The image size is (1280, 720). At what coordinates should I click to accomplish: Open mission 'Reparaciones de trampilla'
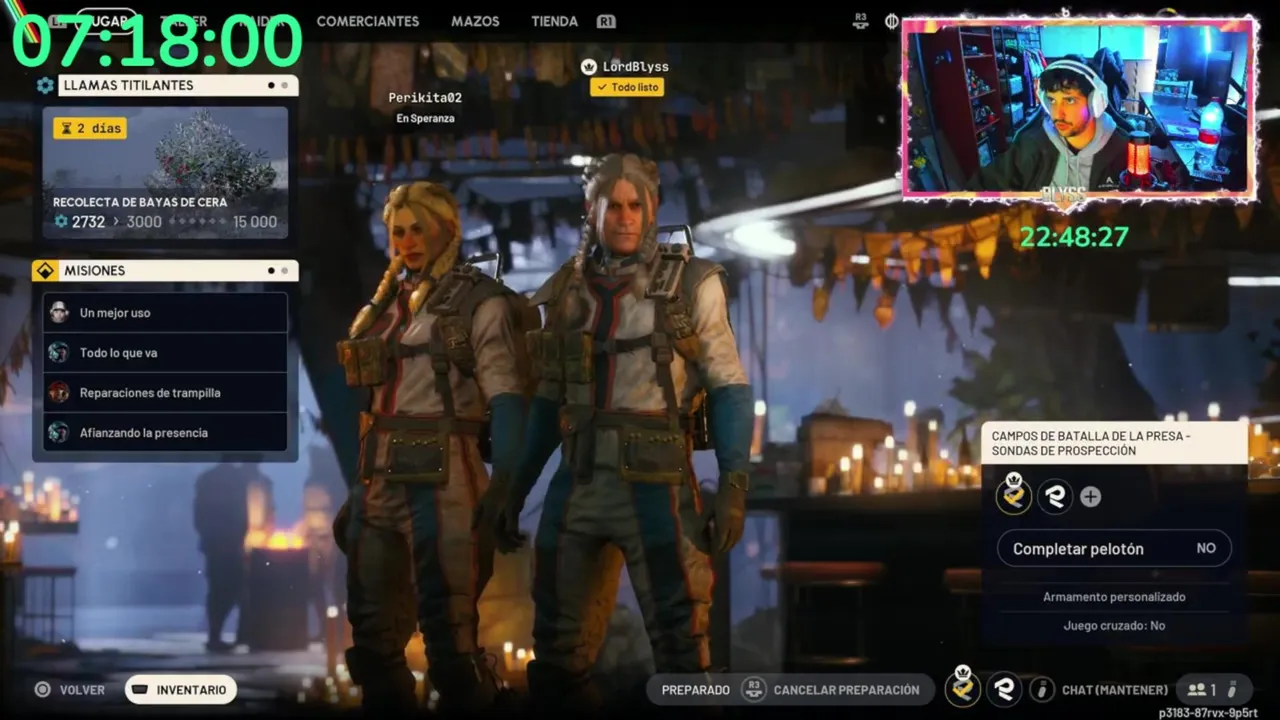(x=165, y=392)
